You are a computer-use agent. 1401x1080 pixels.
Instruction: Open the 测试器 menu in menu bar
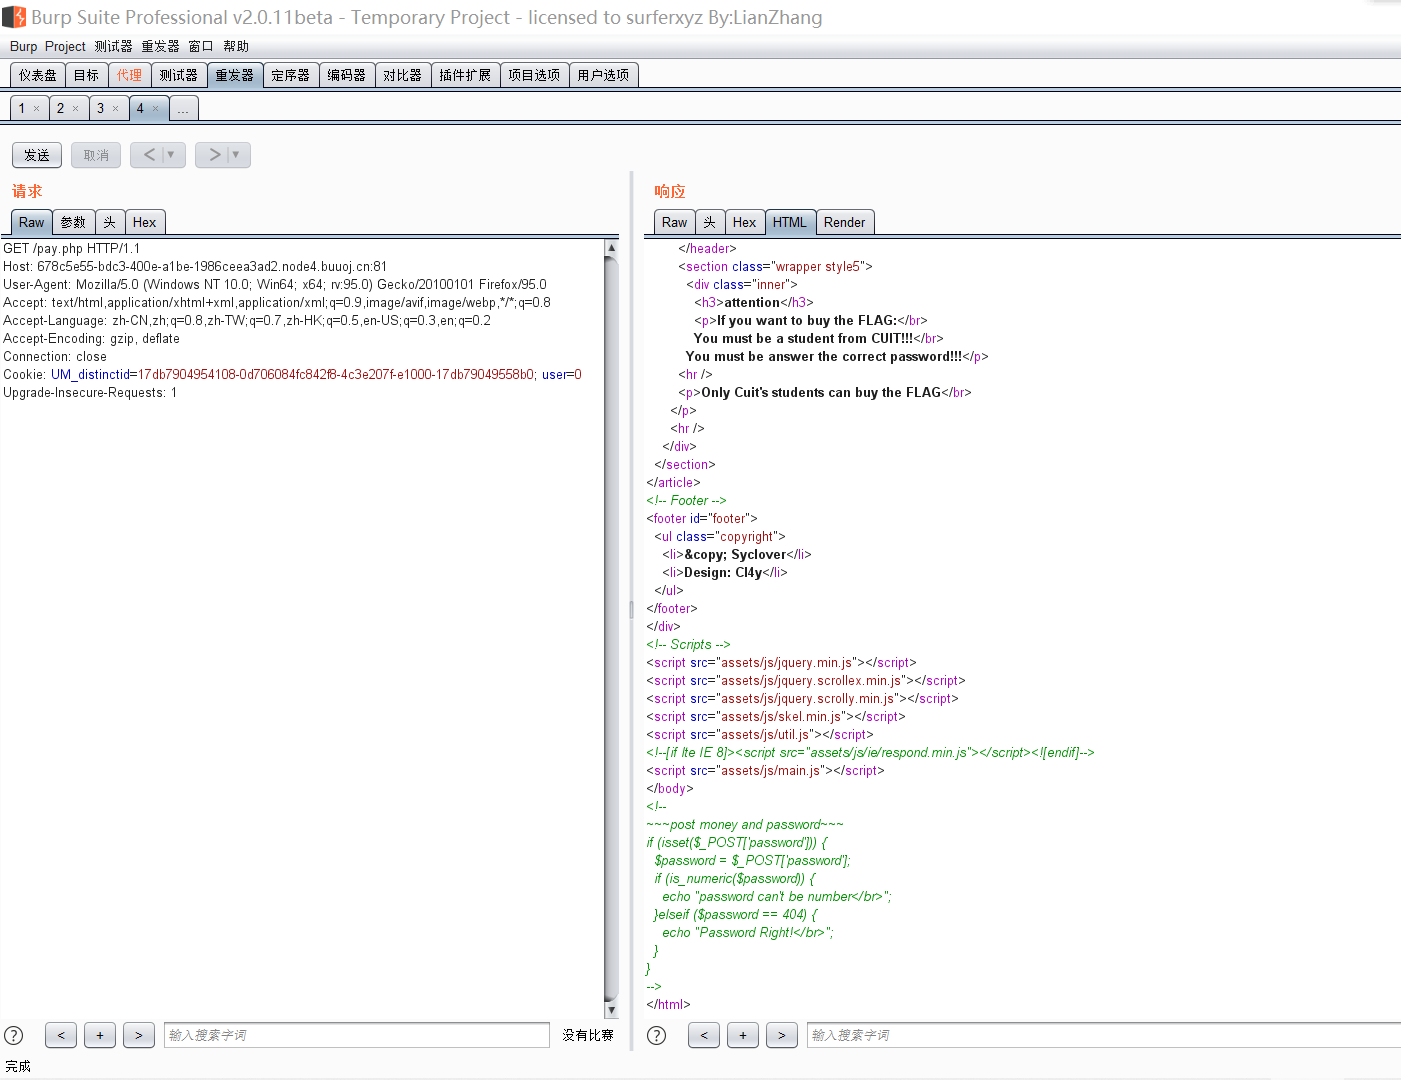click(x=114, y=46)
